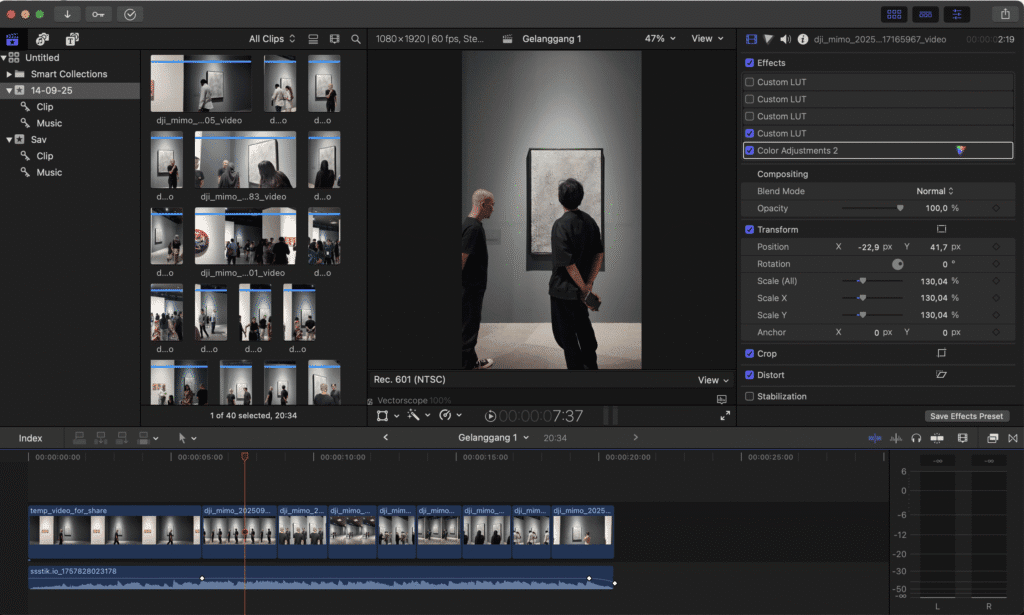
Task: Click the Import Media arrow button
Action: (68, 14)
